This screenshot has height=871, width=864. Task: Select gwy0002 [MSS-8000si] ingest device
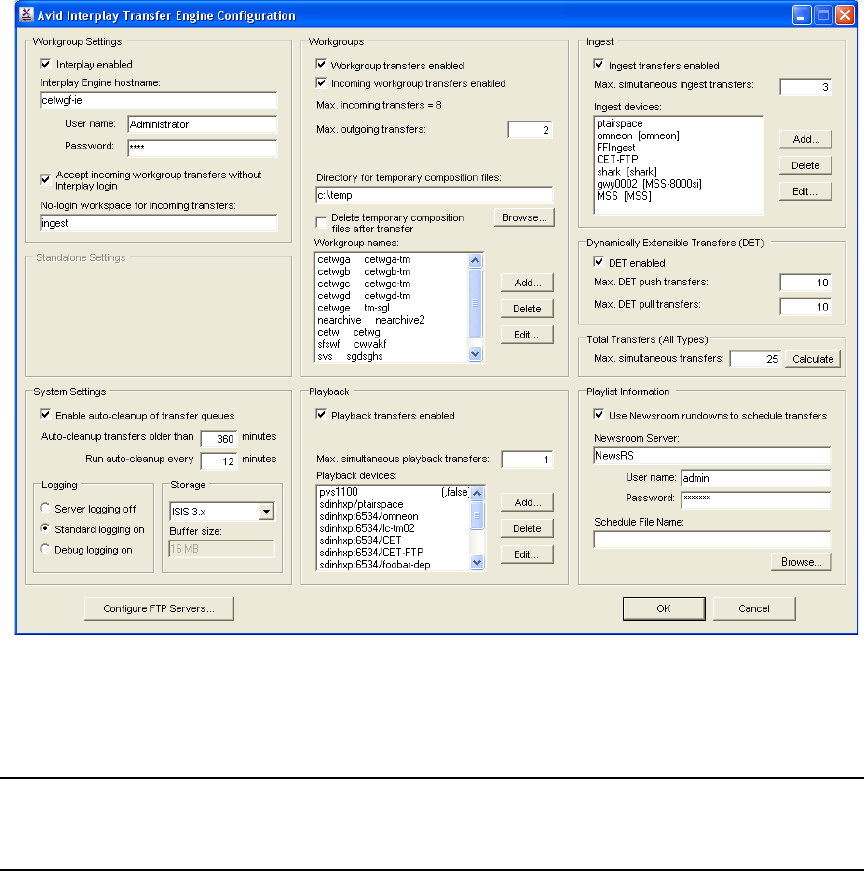click(678, 184)
